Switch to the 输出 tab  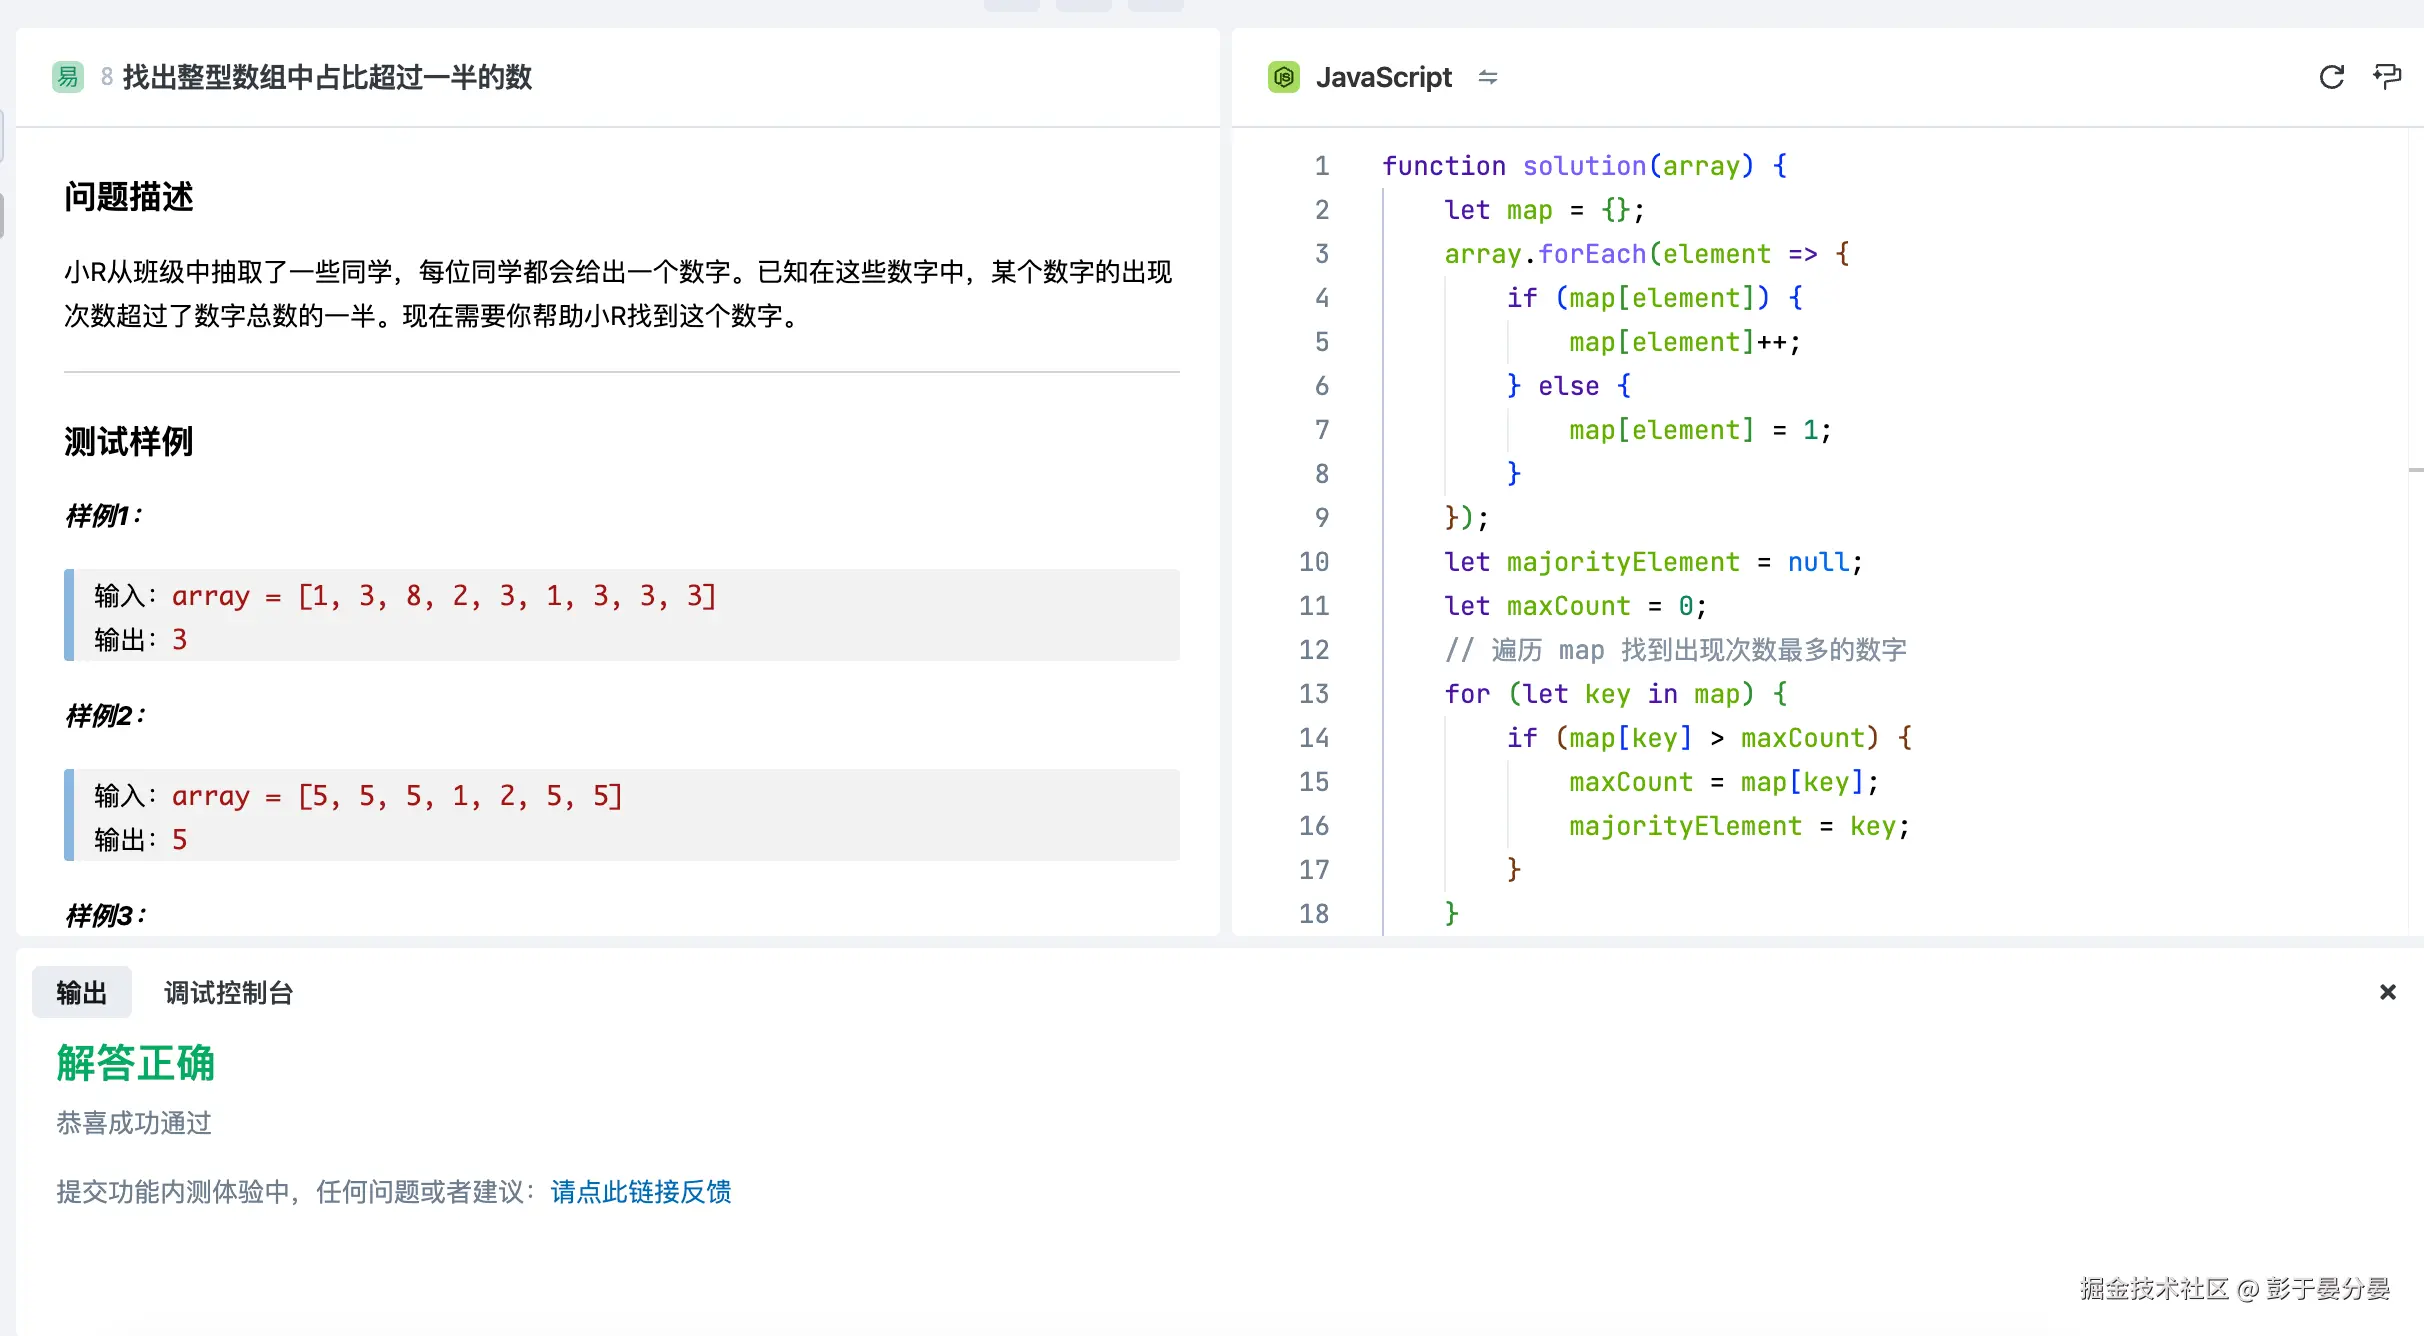(81, 992)
